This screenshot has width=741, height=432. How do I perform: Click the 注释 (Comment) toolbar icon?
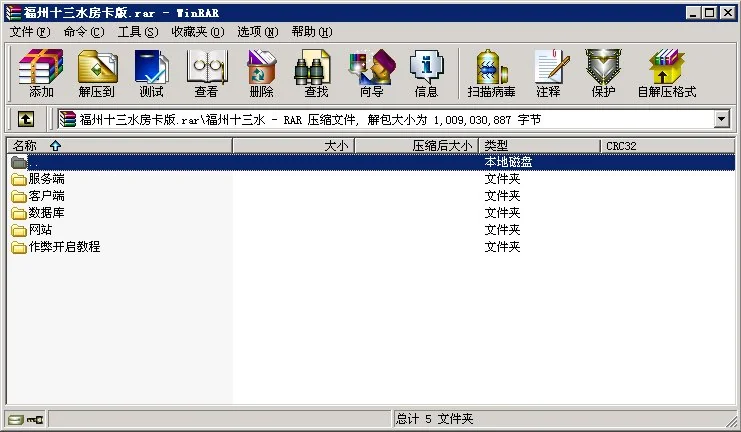pos(548,73)
